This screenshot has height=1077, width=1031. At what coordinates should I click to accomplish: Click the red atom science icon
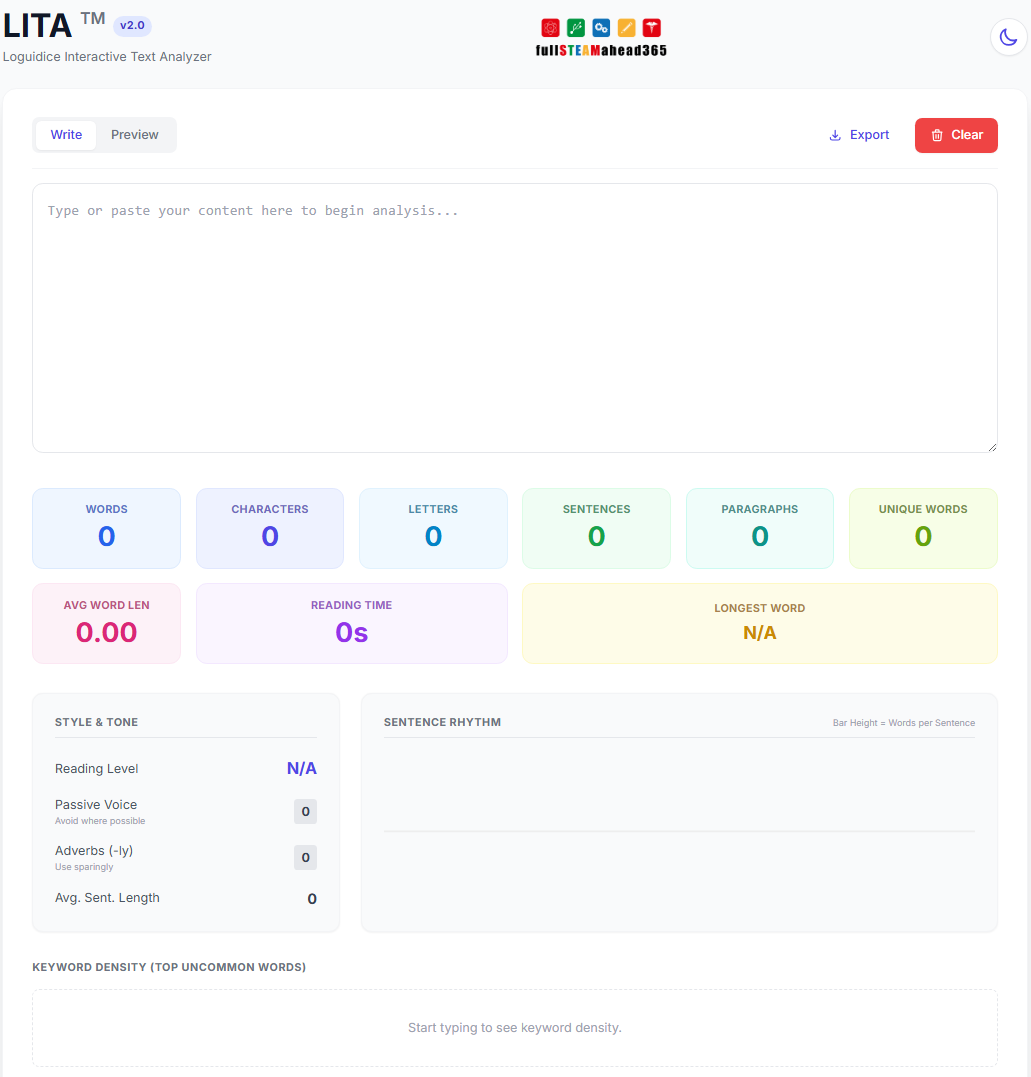pyautogui.click(x=550, y=27)
